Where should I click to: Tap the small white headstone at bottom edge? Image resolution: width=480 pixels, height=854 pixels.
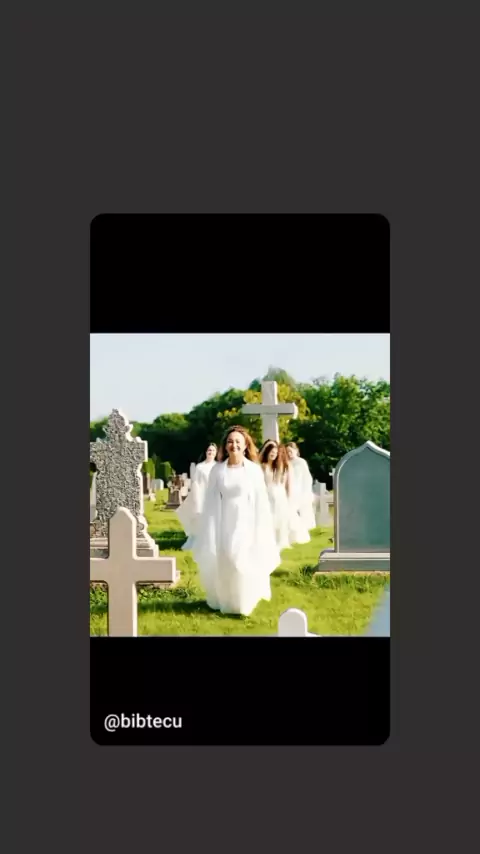(294, 623)
